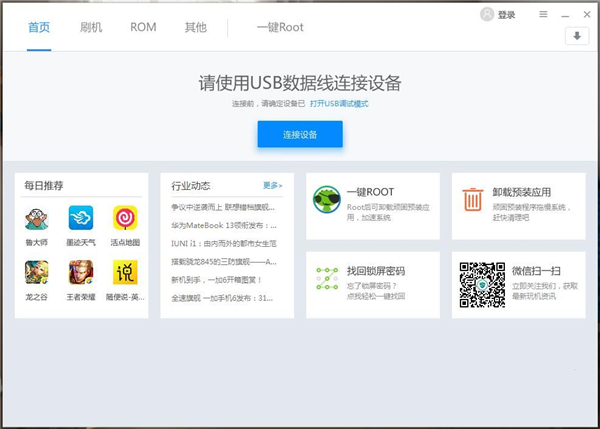Open the 一键Root tab
This screenshot has height=429, width=600.
pyautogui.click(x=280, y=28)
